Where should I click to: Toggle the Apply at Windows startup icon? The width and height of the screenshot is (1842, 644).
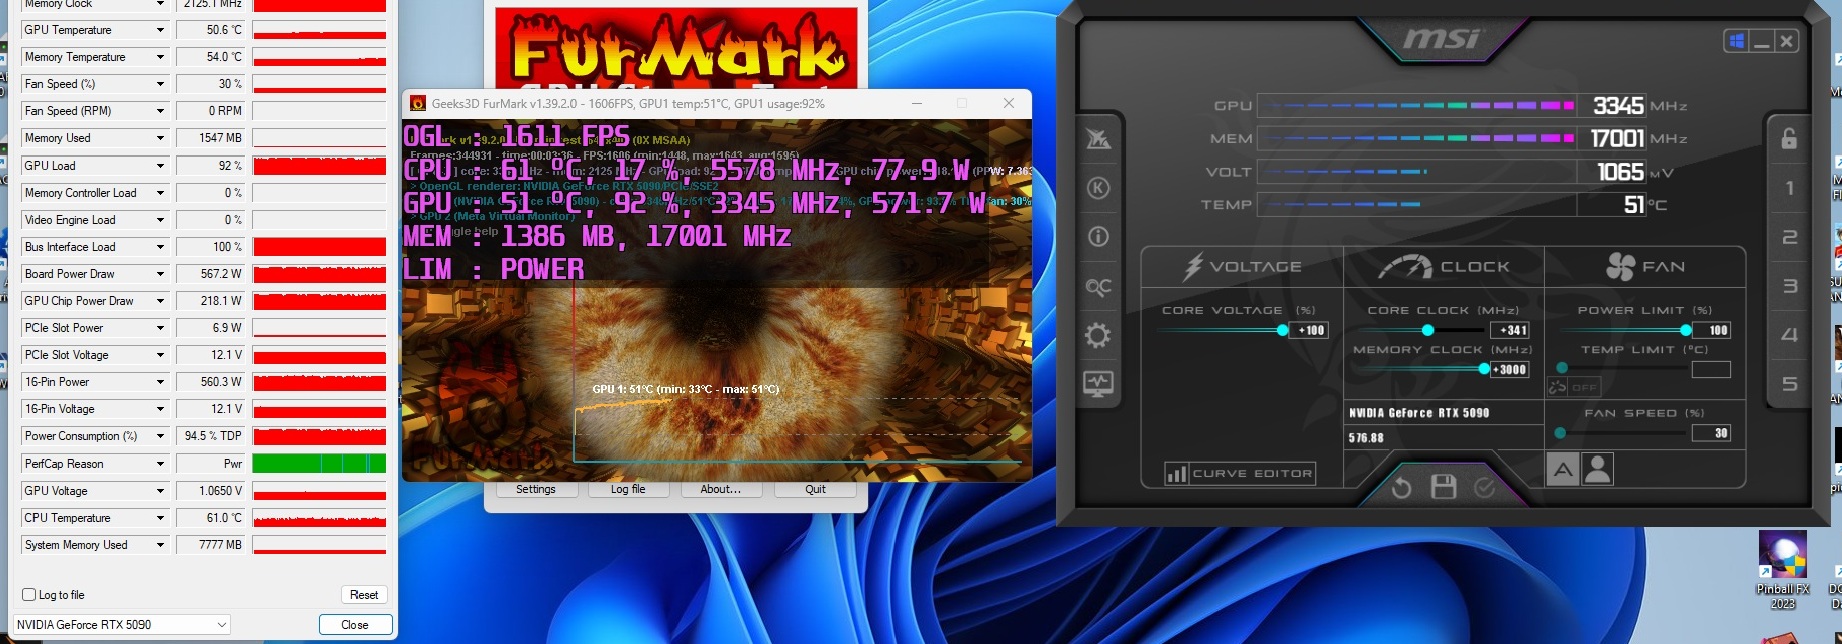point(1737,41)
